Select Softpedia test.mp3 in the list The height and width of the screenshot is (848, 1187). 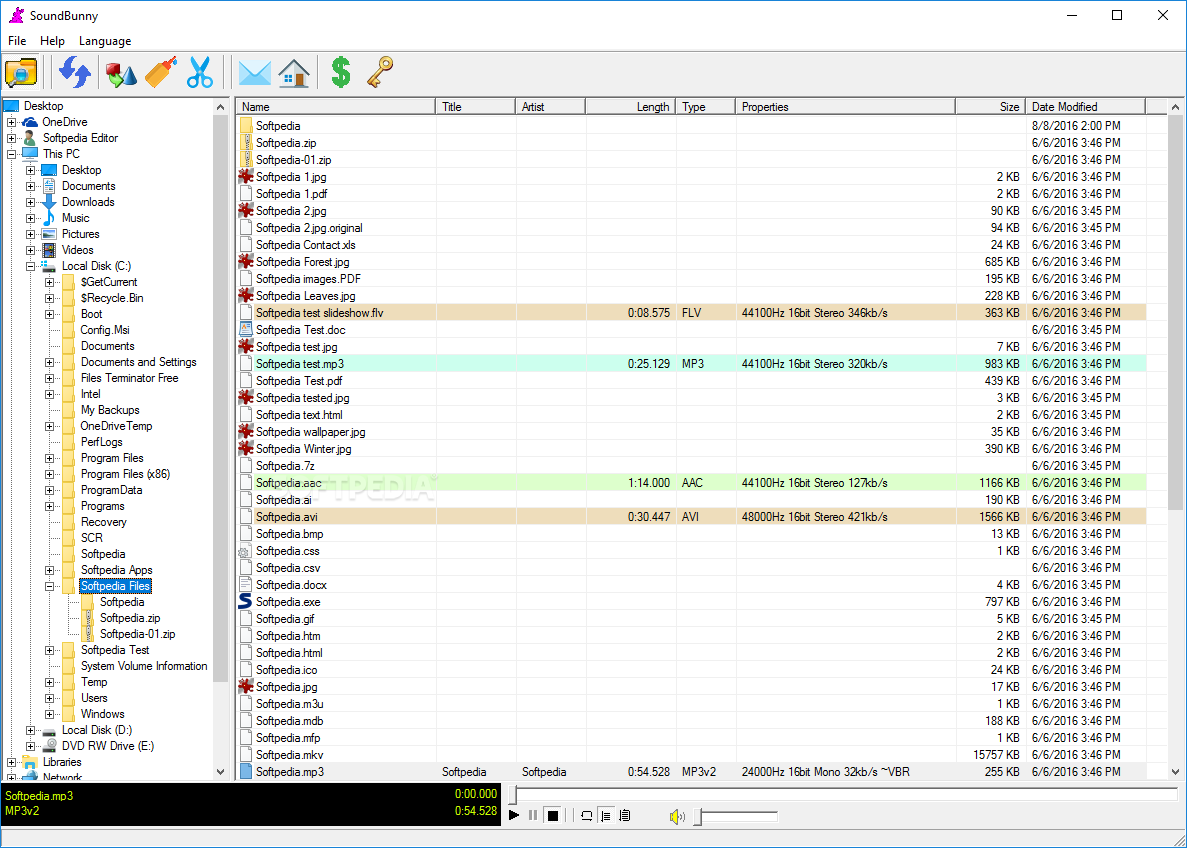click(x=691, y=363)
